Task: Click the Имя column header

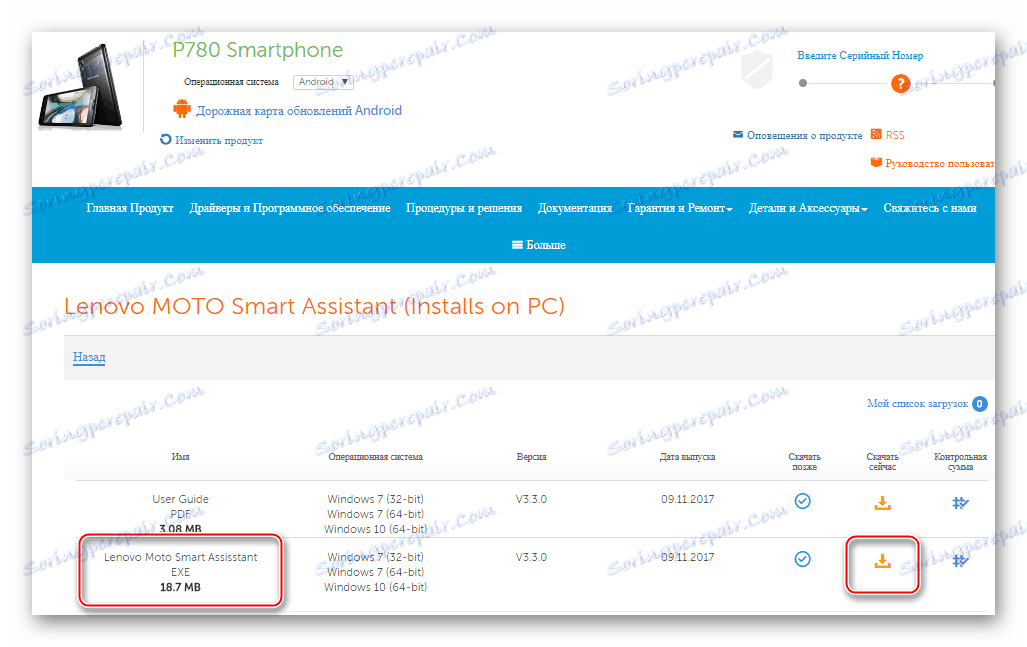Action: click(x=180, y=456)
